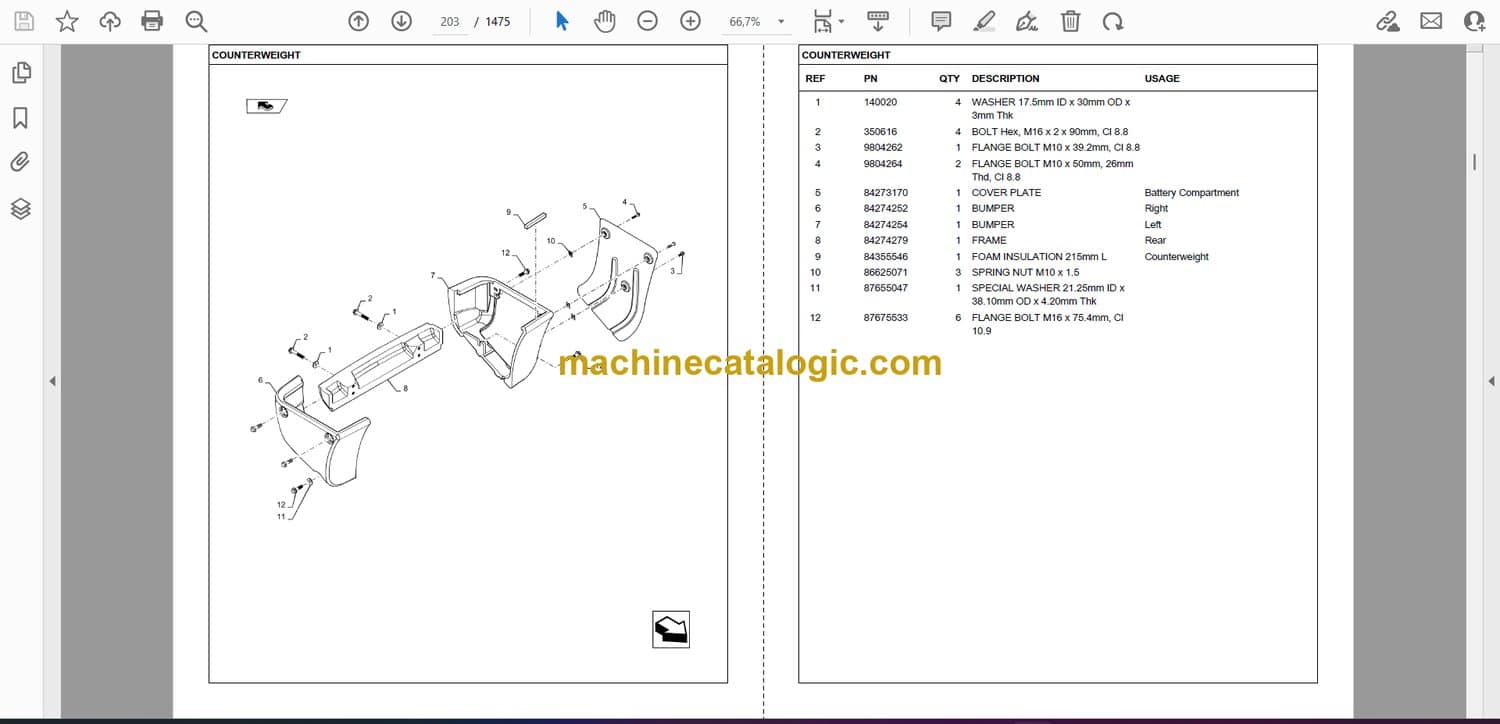Send the file by email
The height and width of the screenshot is (724, 1500).
coord(1431,21)
